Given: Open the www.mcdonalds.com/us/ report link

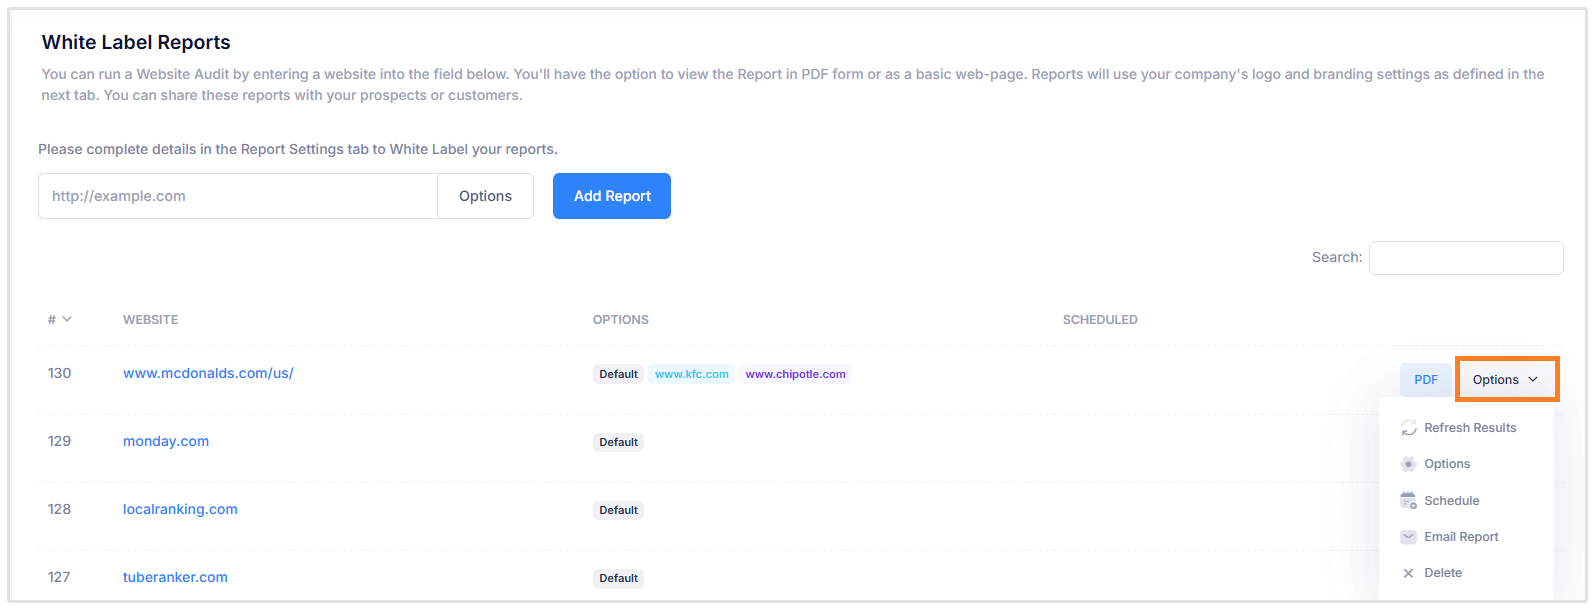Looking at the screenshot, I should point(208,373).
